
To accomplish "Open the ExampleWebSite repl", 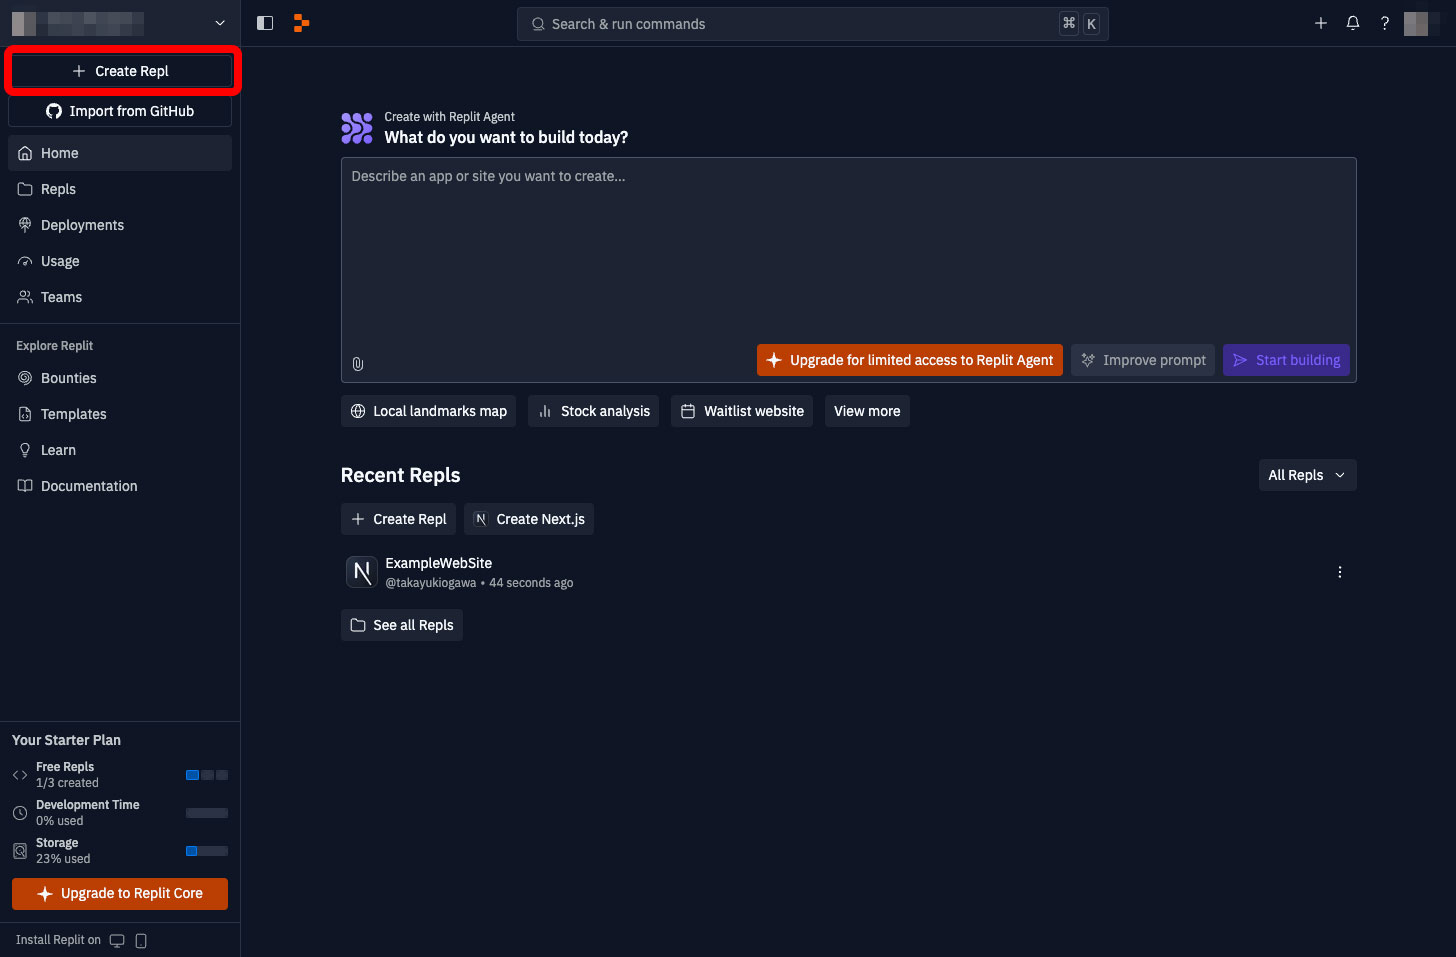I will point(438,563).
